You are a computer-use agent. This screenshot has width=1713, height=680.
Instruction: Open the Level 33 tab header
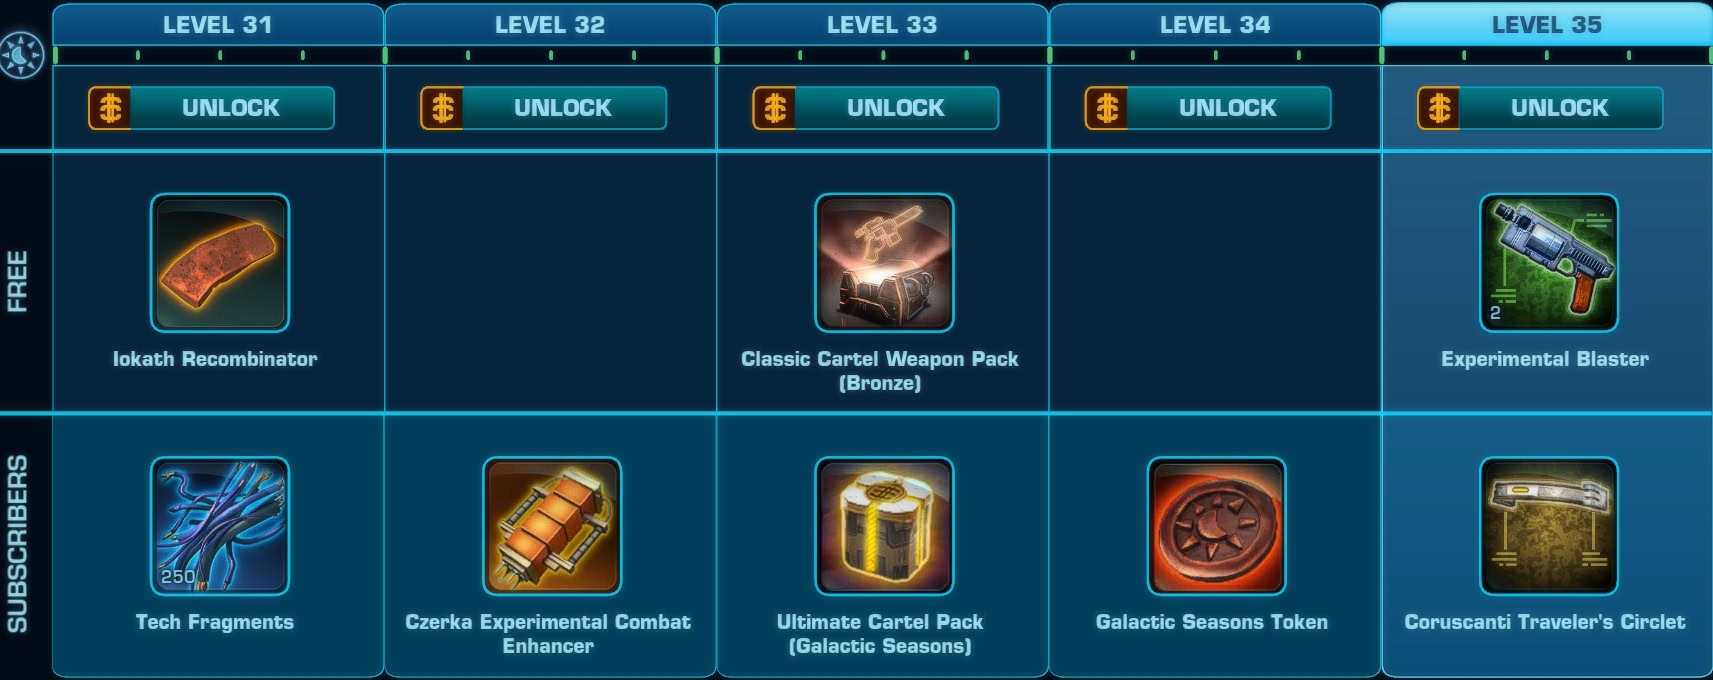coord(882,24)
